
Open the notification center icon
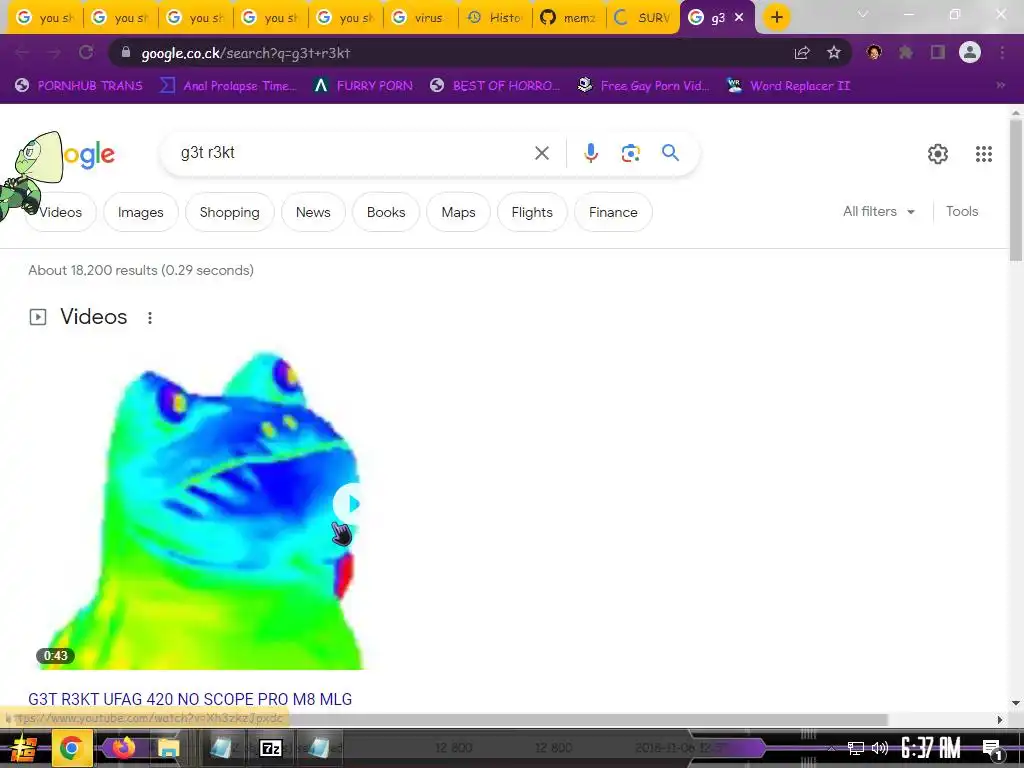992,748
